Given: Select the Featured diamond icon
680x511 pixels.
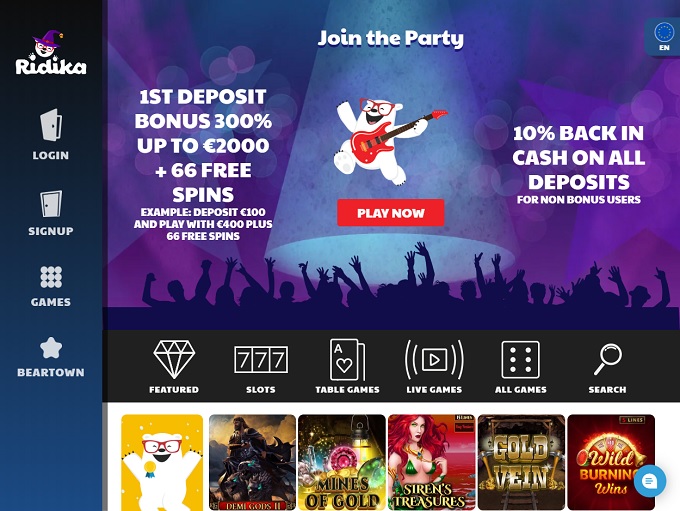Looking at the screenshot, I should tap(174, 359).
